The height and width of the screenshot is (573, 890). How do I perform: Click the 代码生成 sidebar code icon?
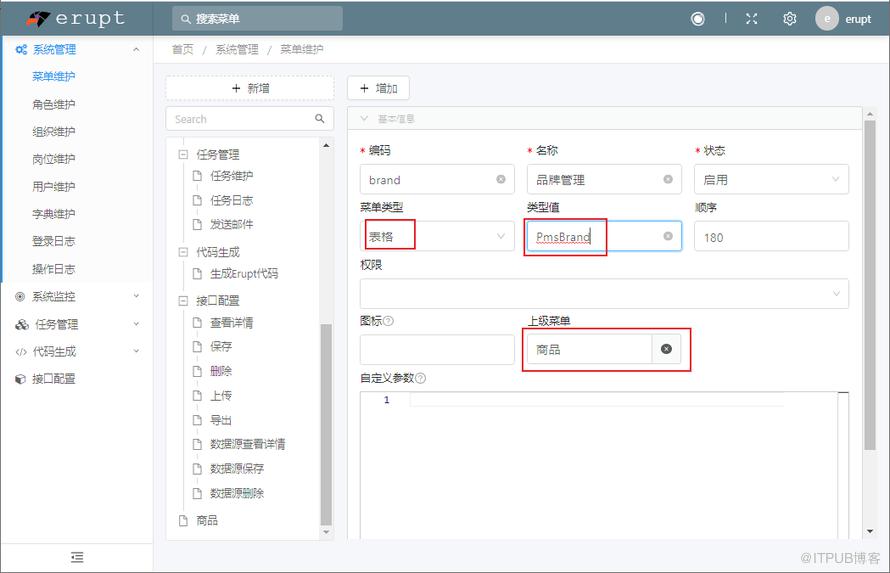pos(21,352)
